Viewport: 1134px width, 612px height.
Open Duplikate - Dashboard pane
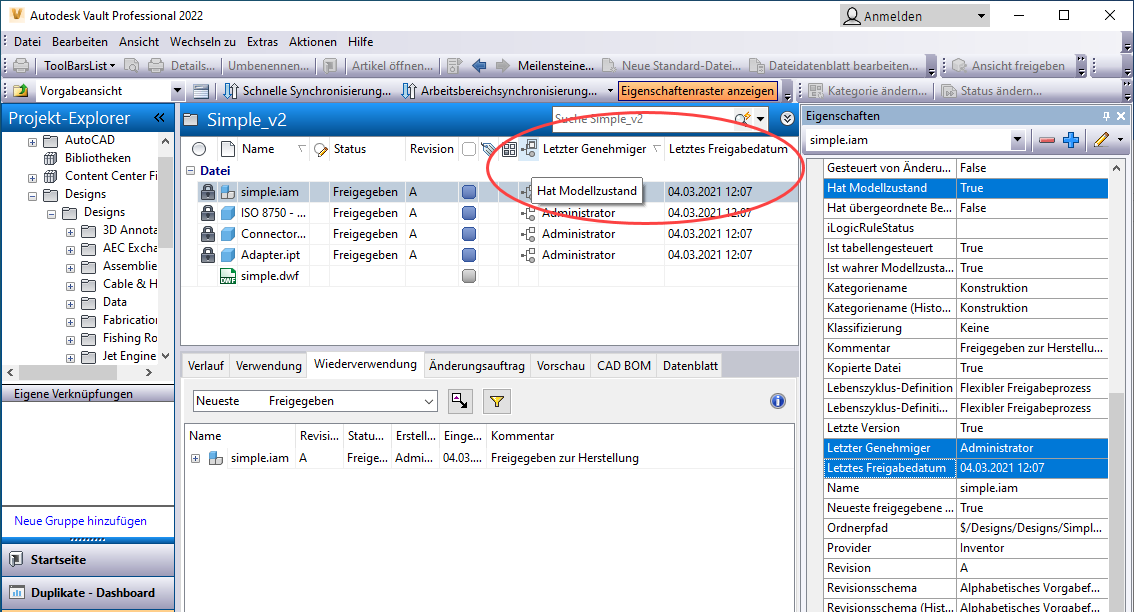[x=88, y=593]
